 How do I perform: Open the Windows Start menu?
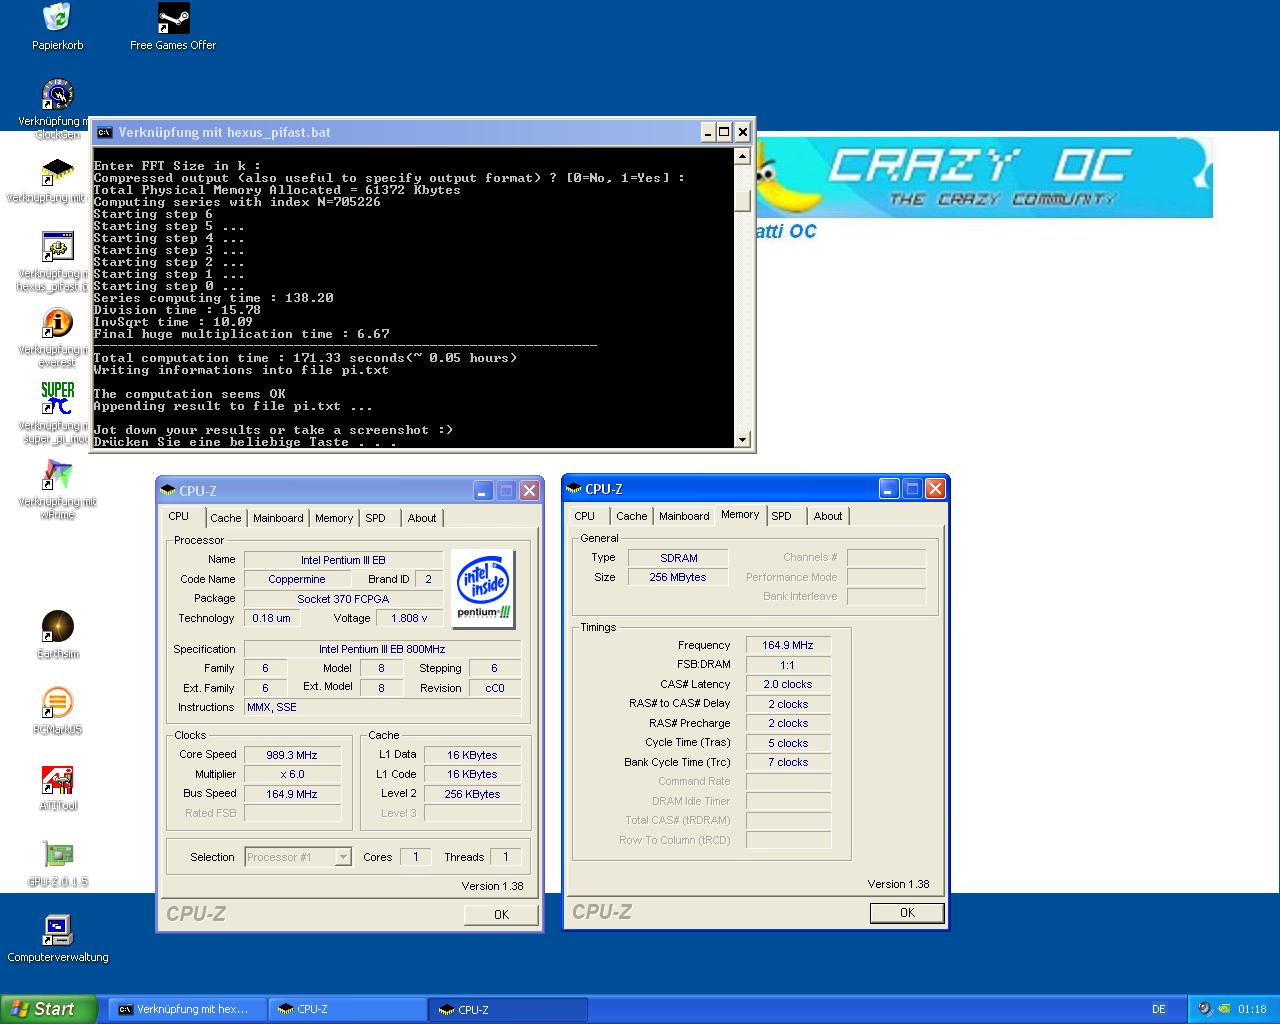pyautogui.click(x=49, y=1009)
